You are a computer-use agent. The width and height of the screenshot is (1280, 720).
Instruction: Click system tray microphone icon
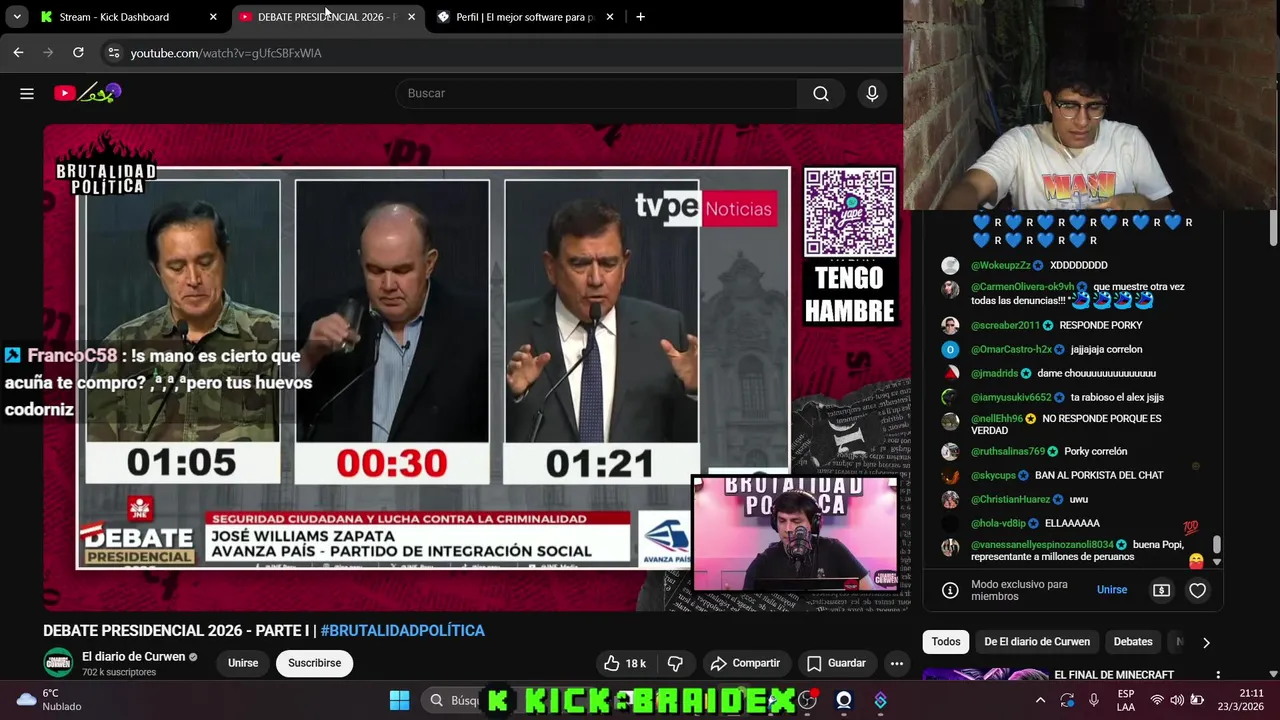click(x=1094, y=700)
